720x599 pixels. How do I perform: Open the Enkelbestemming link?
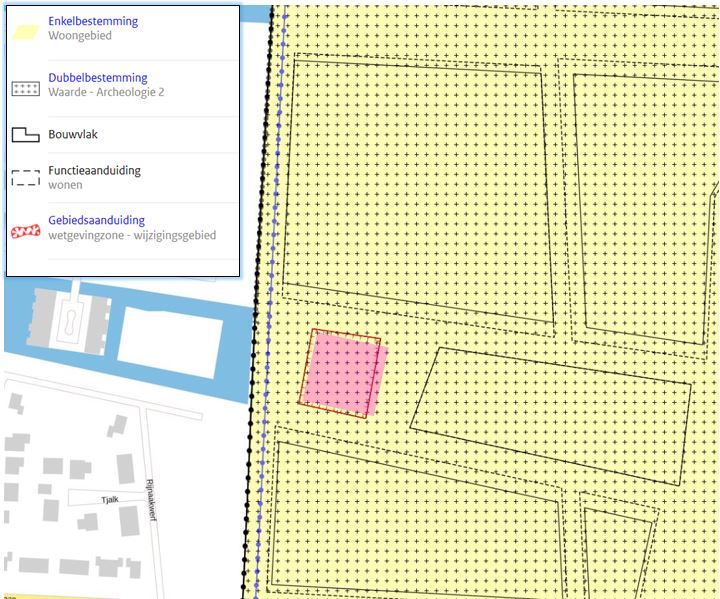93,21
